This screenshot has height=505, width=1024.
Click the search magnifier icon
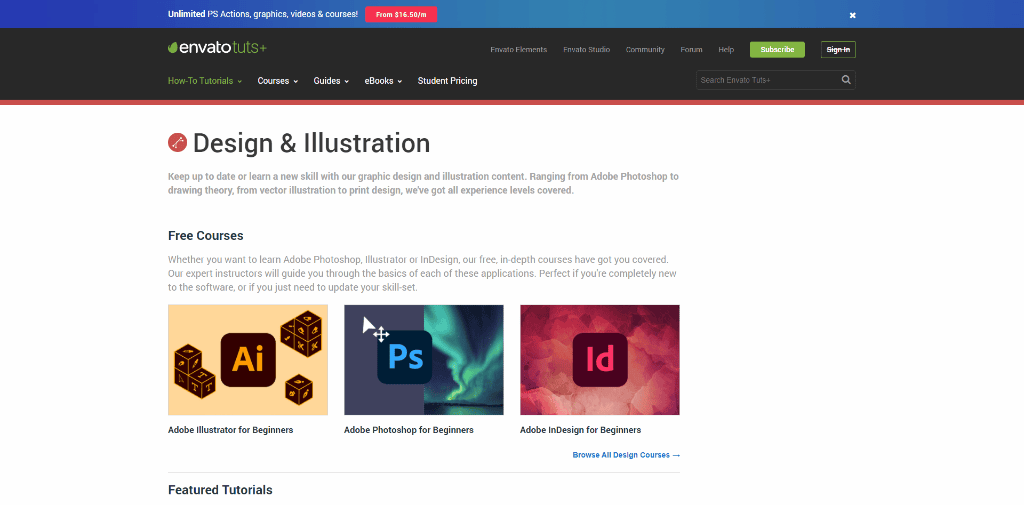pyautogui.click(x=846, y=80)
